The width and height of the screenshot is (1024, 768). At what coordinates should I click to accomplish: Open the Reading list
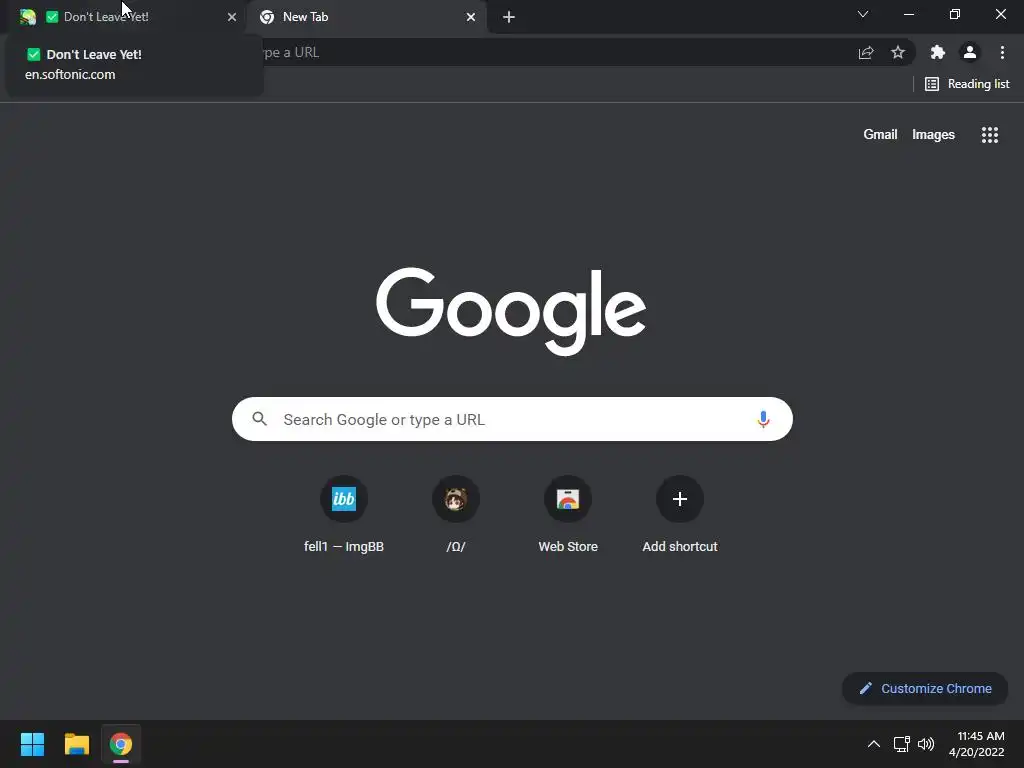967,84
